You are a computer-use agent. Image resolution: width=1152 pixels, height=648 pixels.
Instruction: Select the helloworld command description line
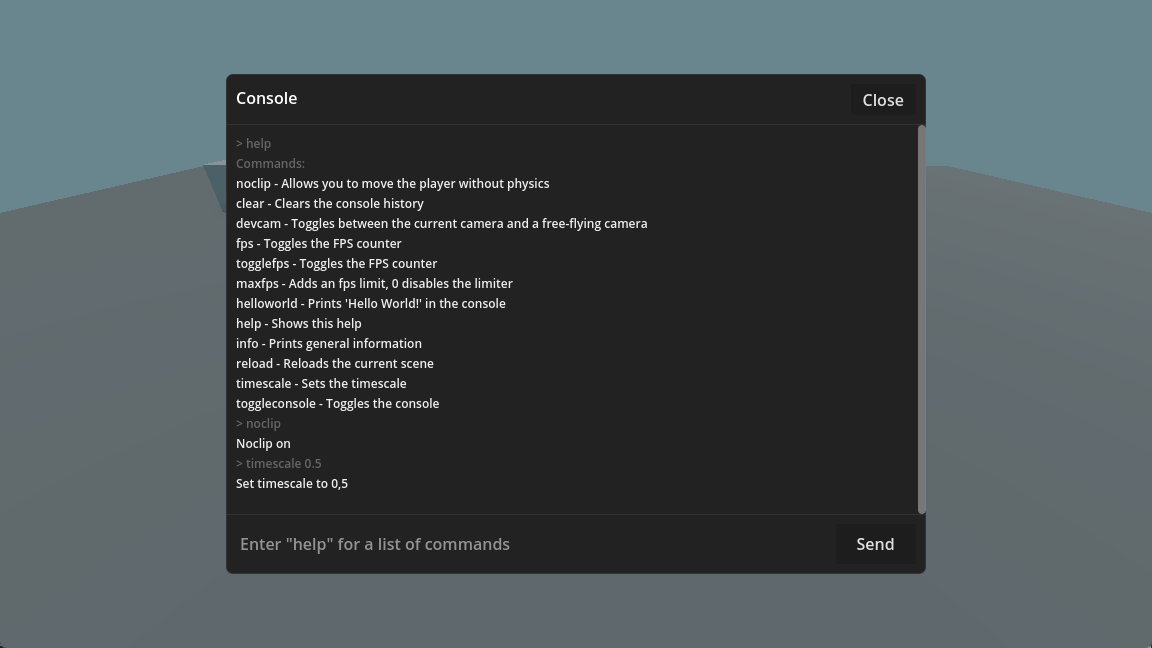pyautogui.click(x=370, y=303)
